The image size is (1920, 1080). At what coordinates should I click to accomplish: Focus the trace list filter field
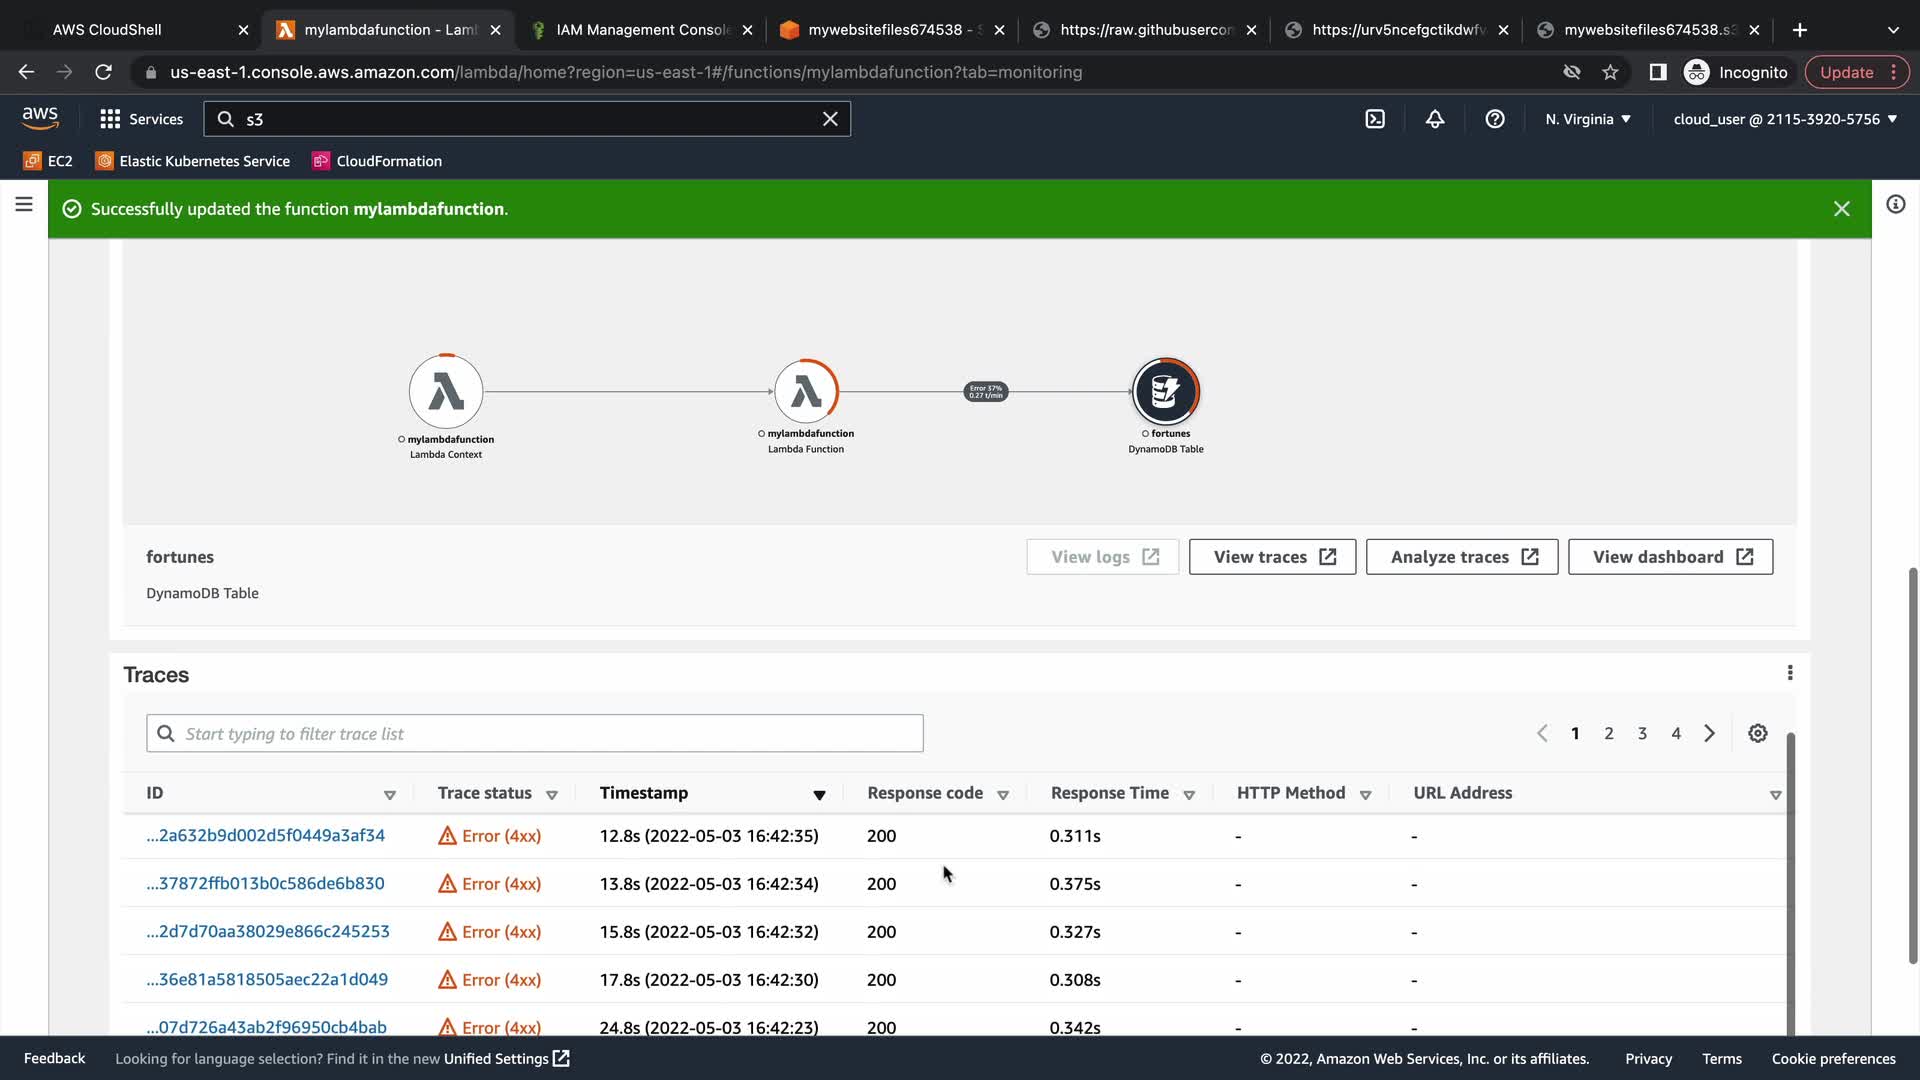[535, 733]
